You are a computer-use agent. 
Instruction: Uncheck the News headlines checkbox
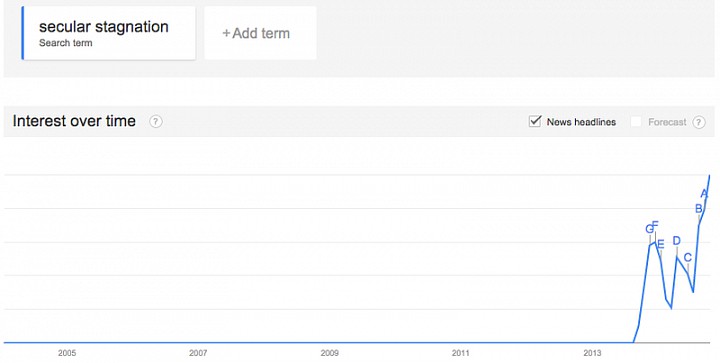[x=535, y=121]
